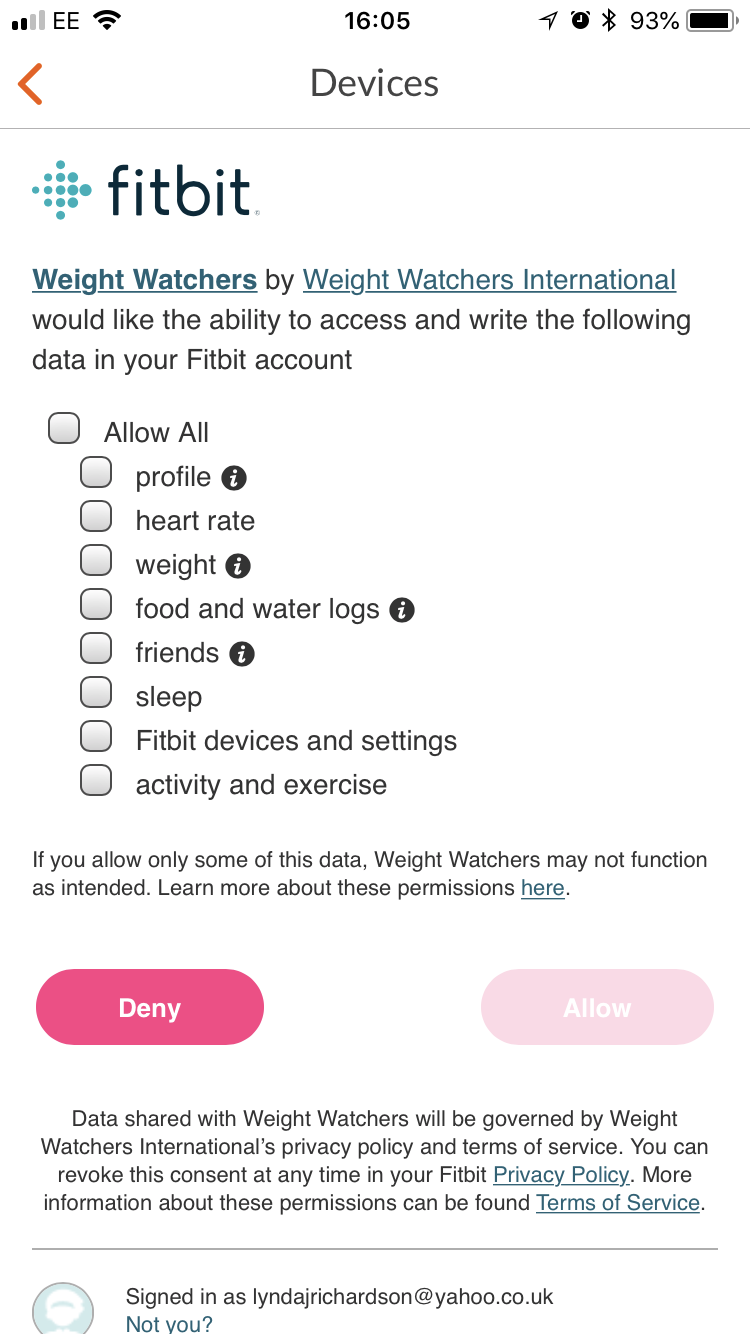Check the Allow All checkbox
Viewport: 750px width, 1334px height.
click(65, 429)
